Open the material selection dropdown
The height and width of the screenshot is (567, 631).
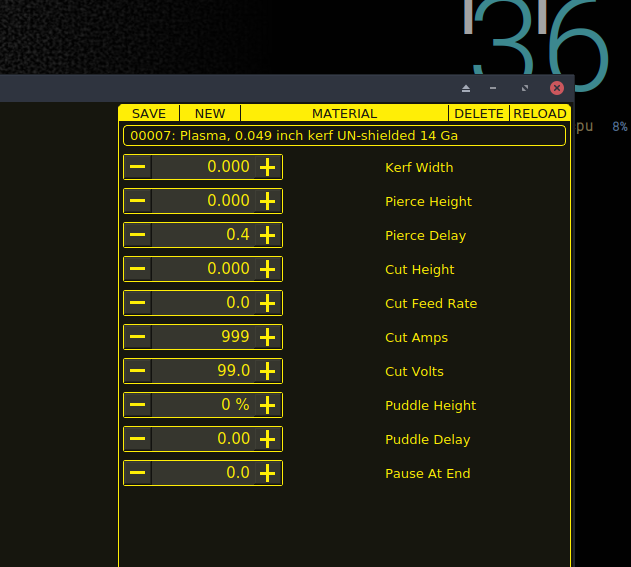pos(344,136)
